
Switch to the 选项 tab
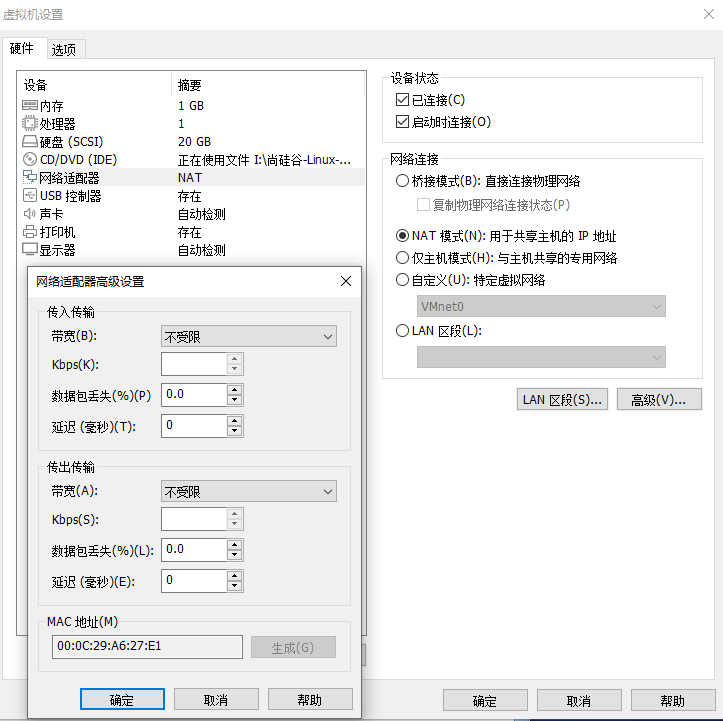(64, 50)
